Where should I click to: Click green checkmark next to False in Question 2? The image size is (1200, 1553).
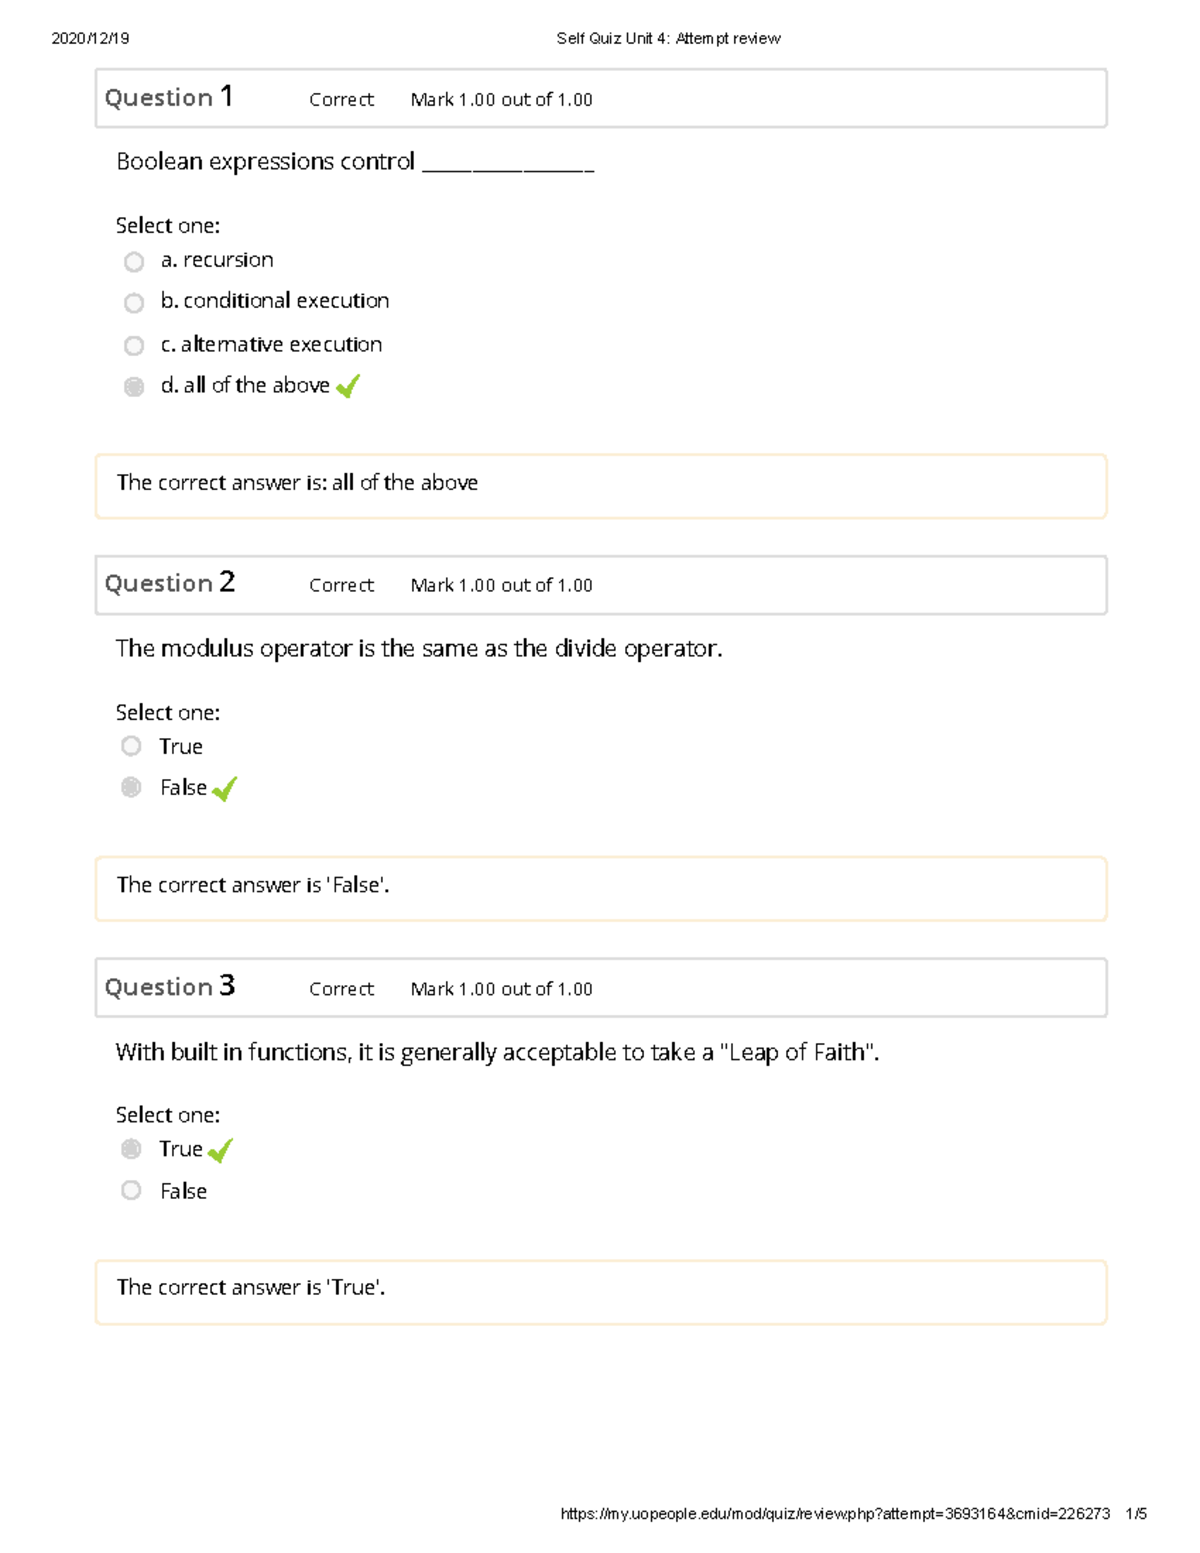point(224,789)
